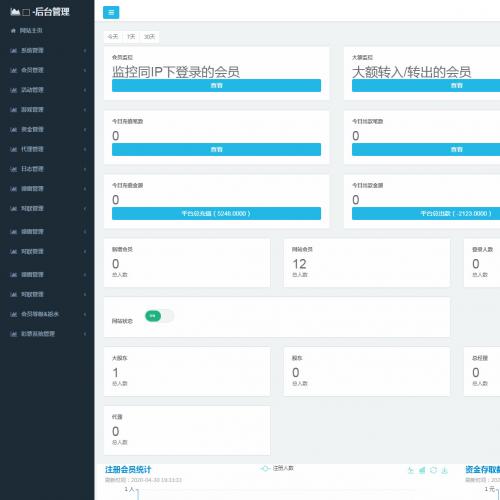Expand the 会员等级&返水 sidebar menu arrow

click(85, 314)
